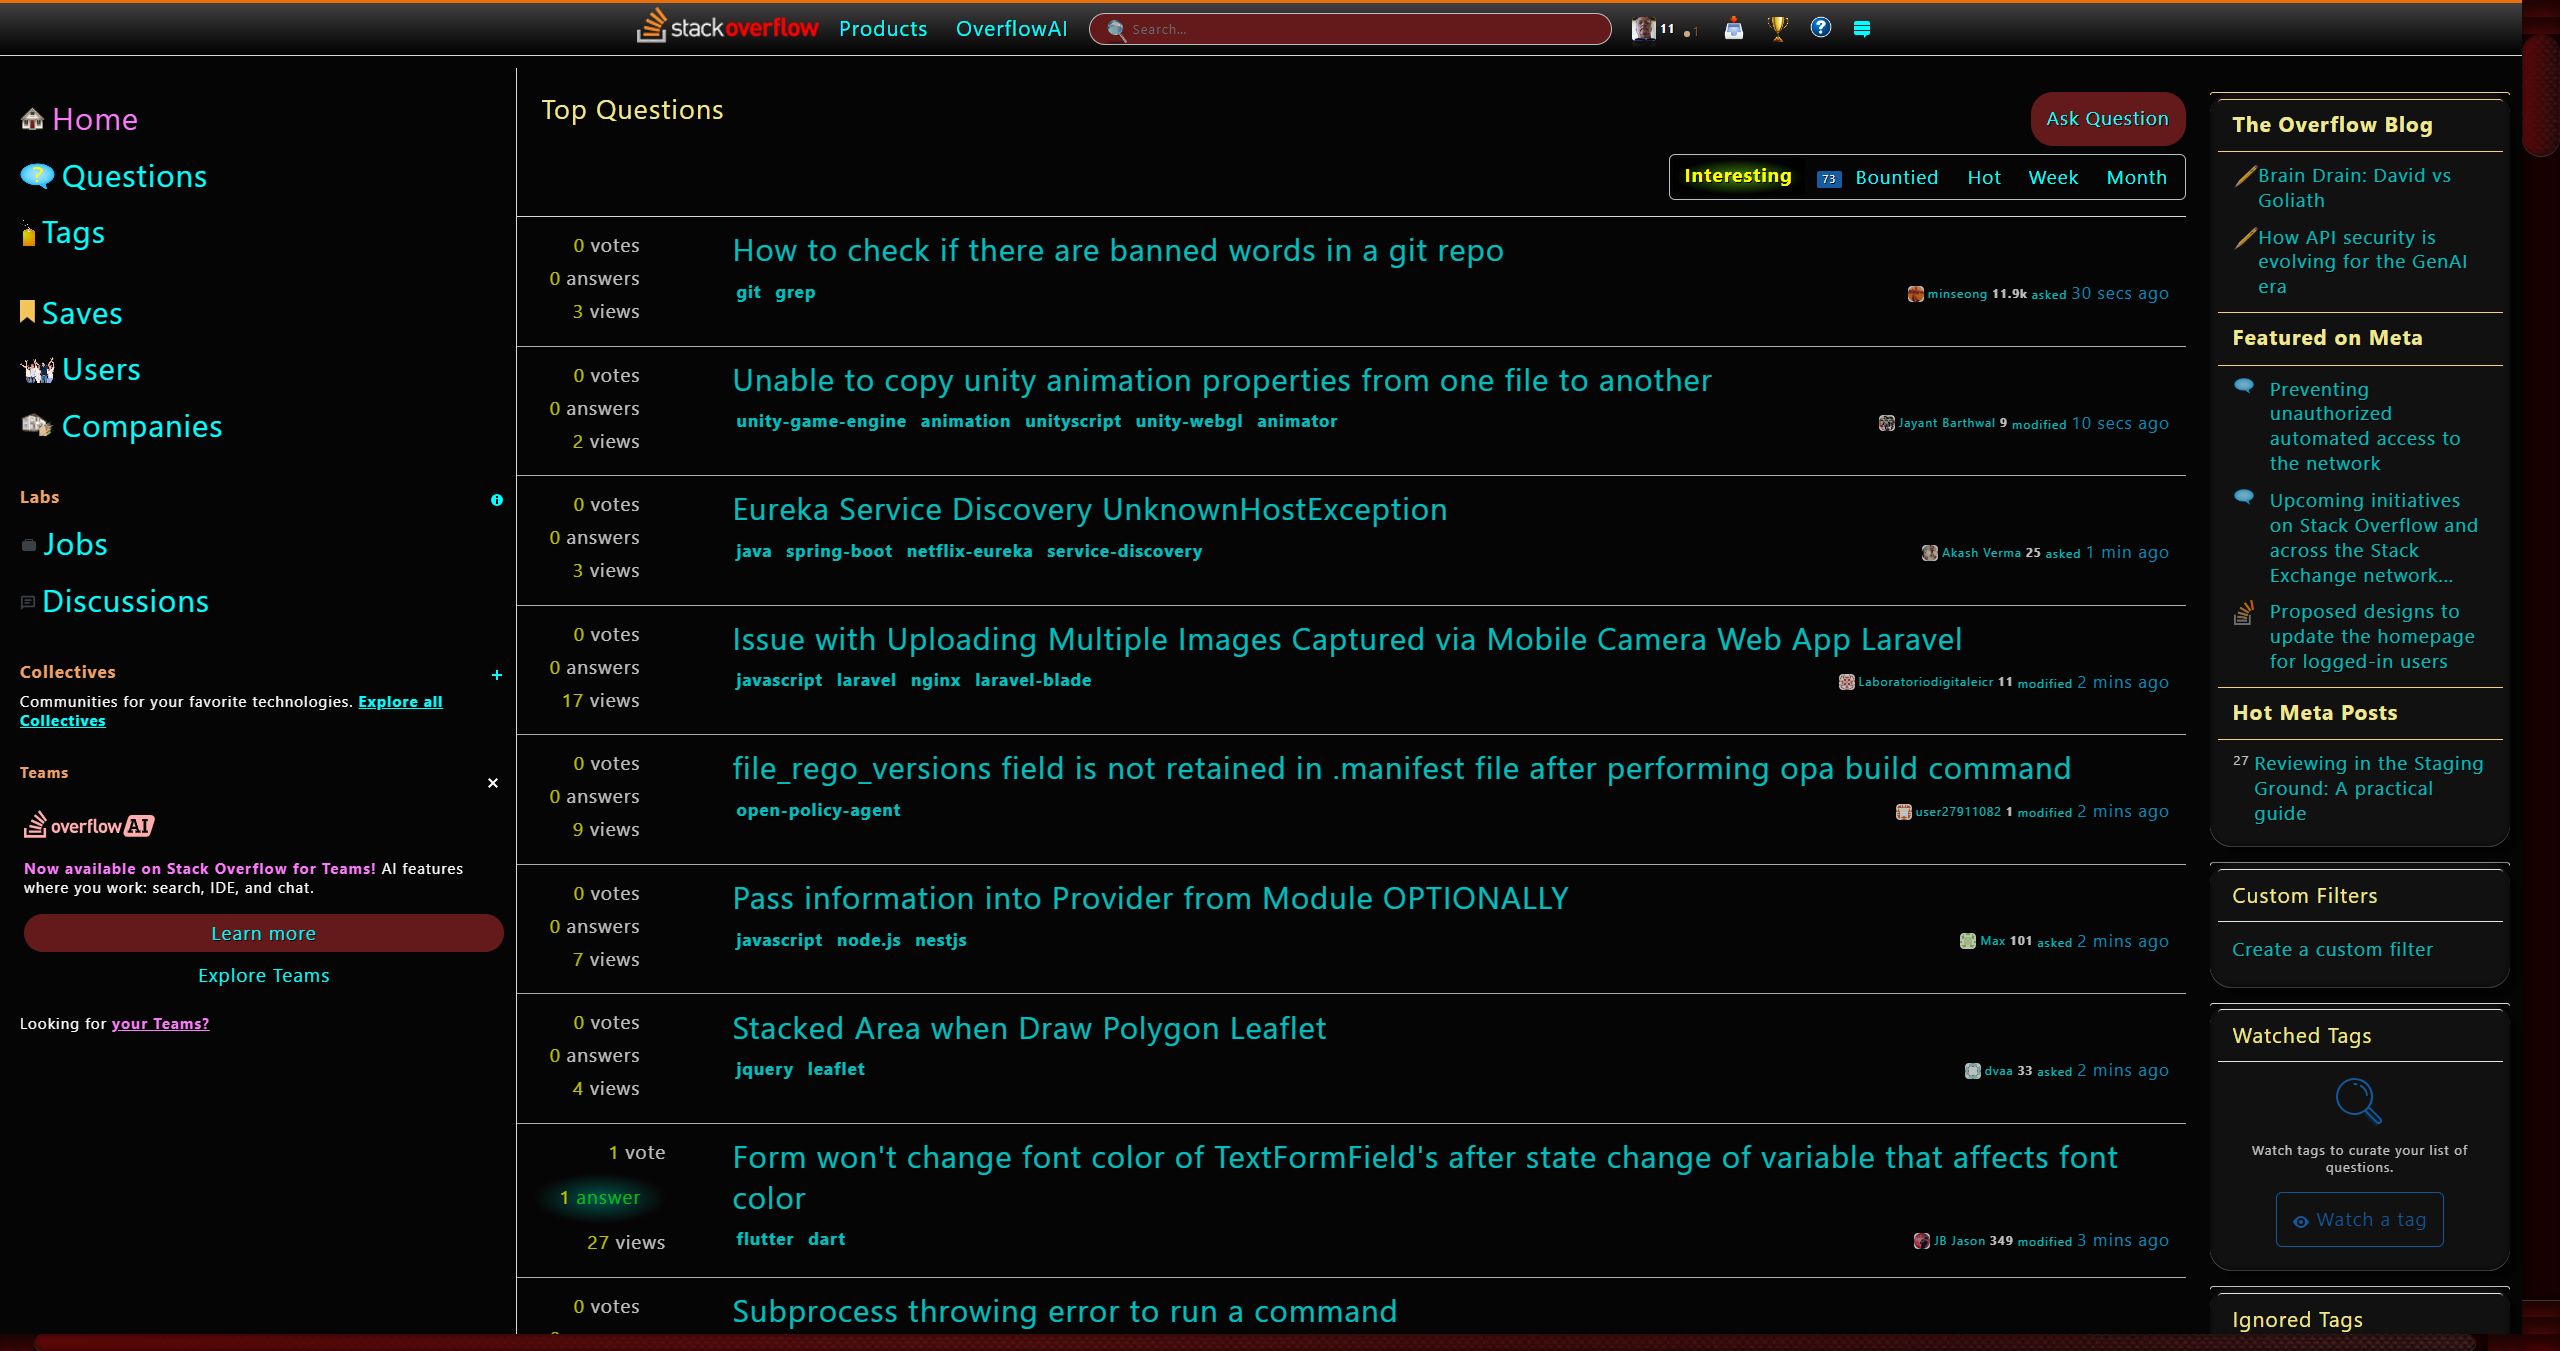Screen dimensions: 2560x1351
Task: Click the laravel-blade tag
Action: tap(1033, 680)
